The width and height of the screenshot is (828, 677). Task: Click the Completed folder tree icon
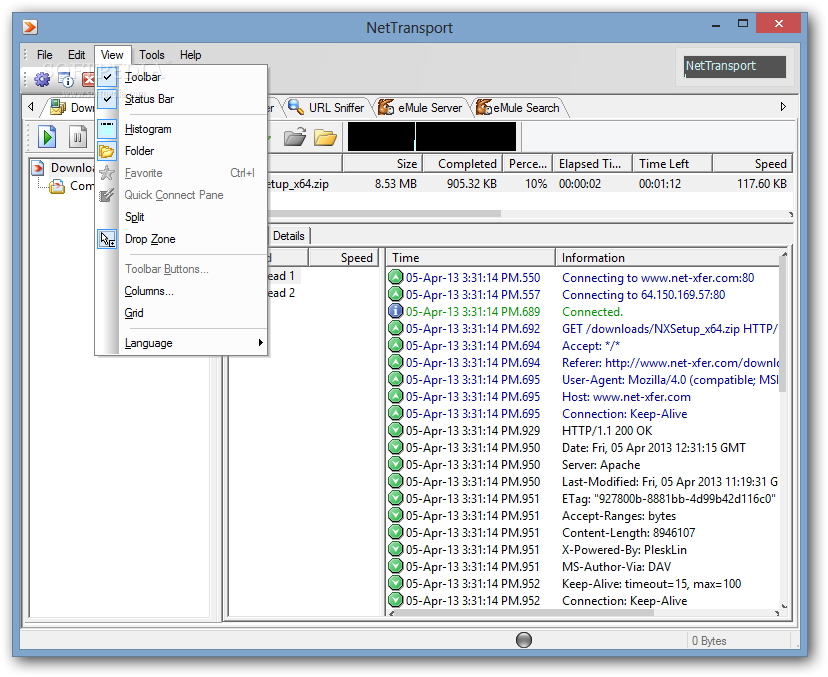[57, 186]
